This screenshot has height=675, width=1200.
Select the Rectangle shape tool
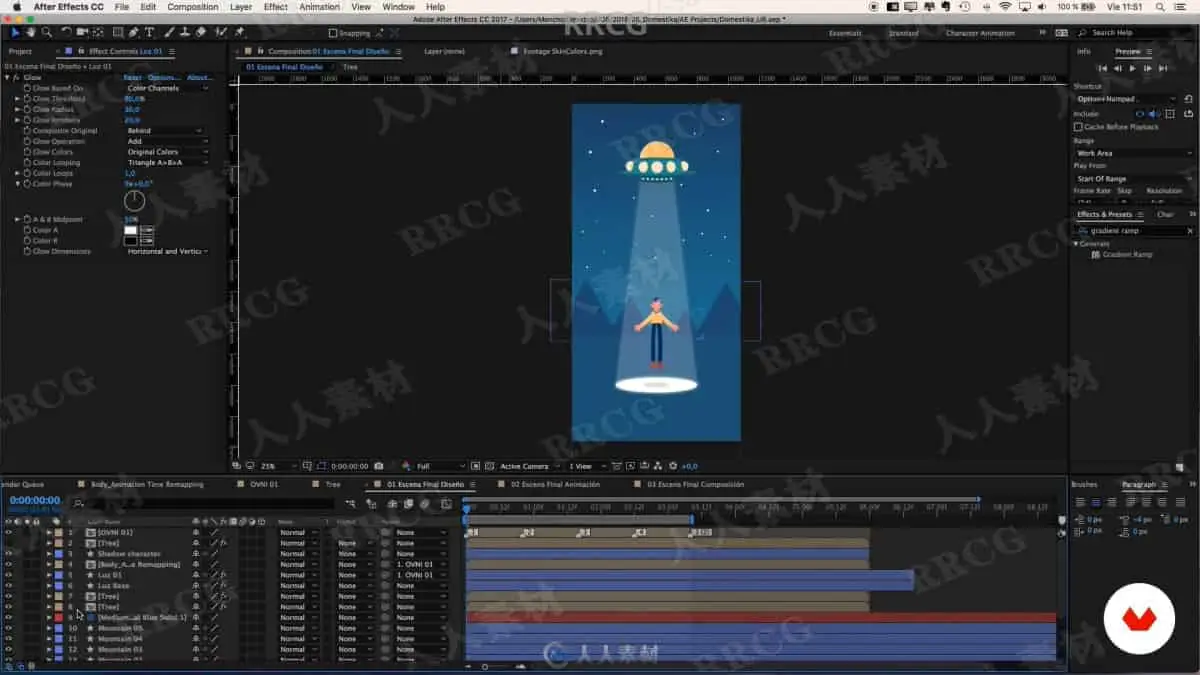click(x=118, y=32)
